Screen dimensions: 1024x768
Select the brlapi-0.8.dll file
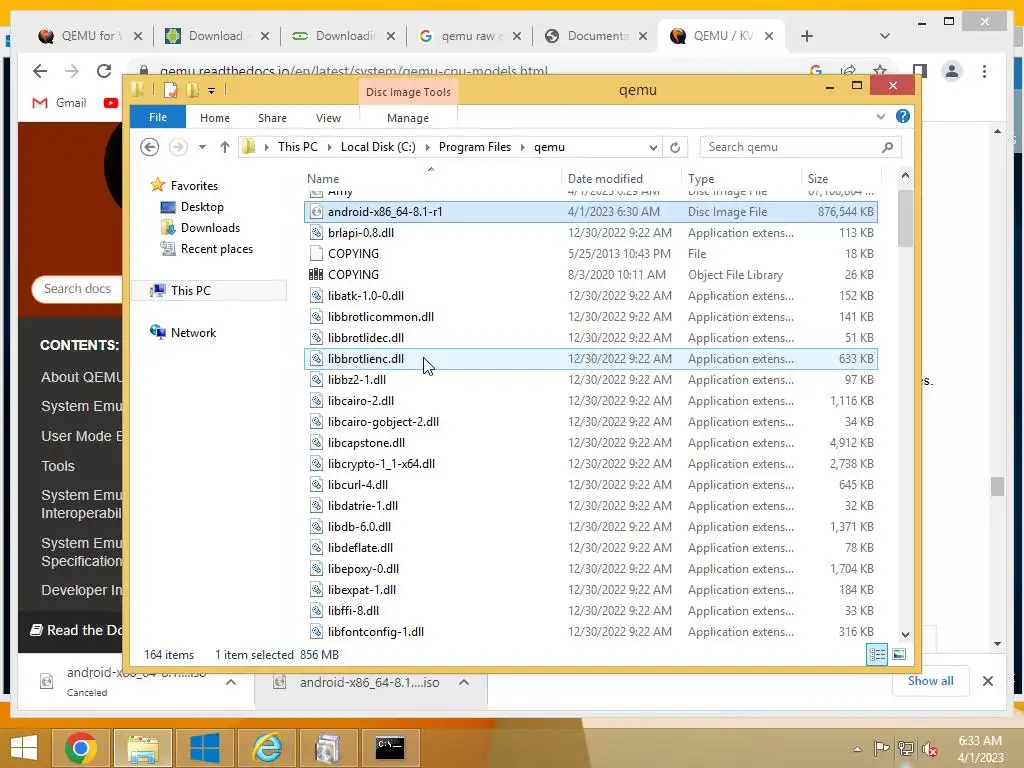[591, 232]
